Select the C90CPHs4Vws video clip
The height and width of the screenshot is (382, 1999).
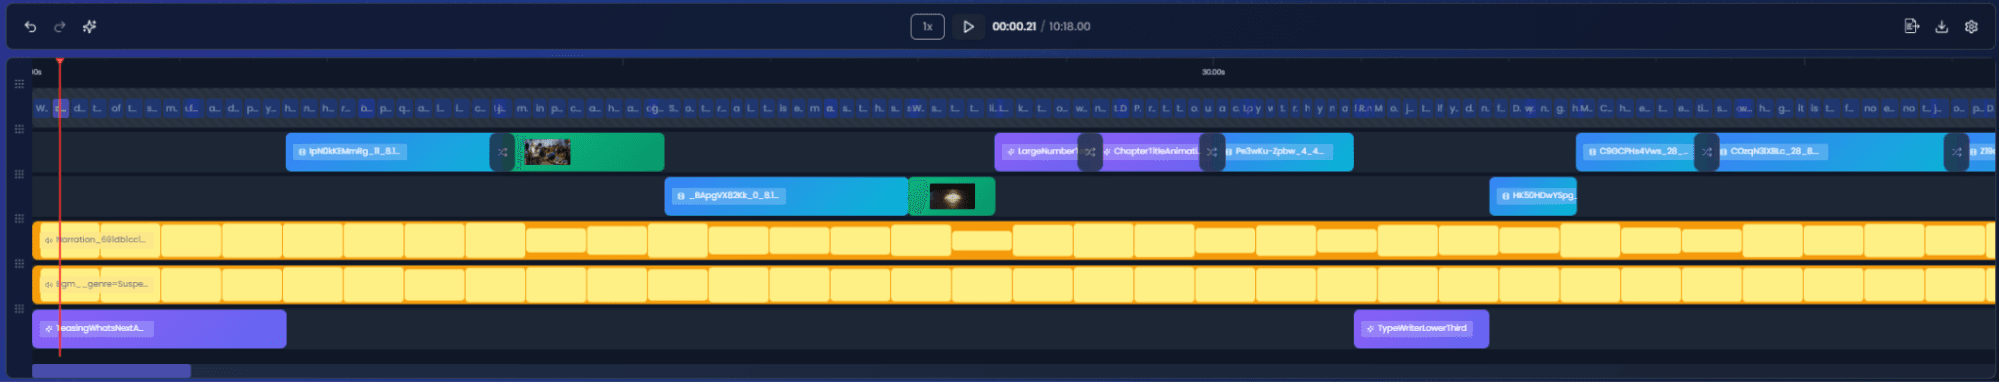point(1636,152)
